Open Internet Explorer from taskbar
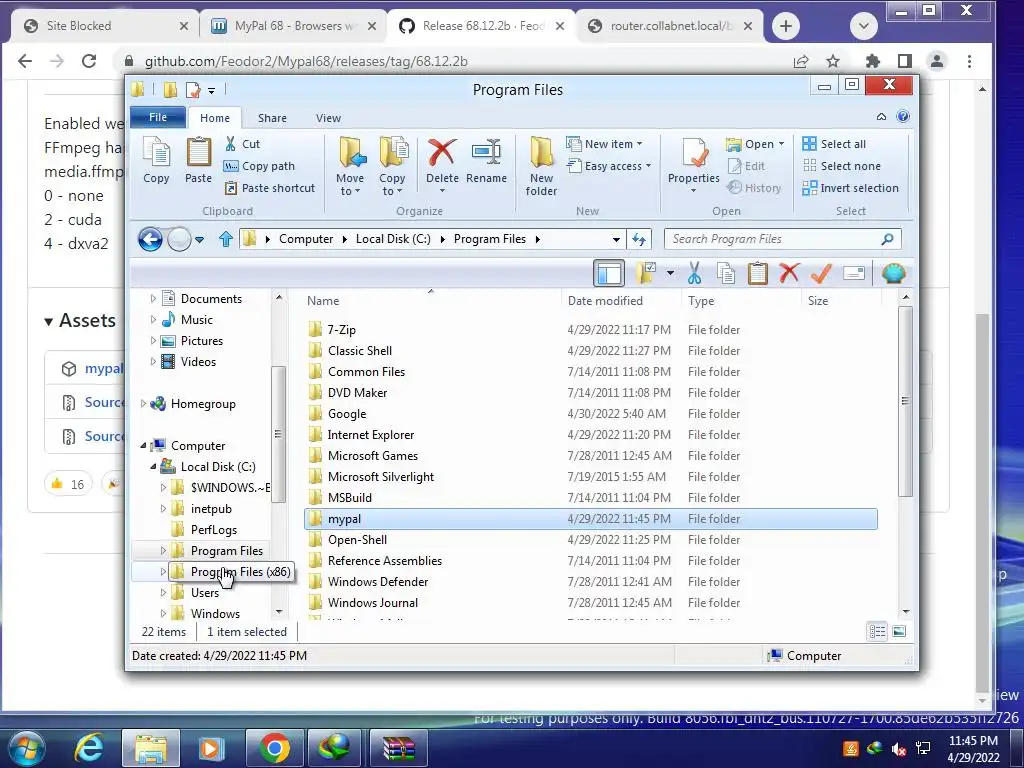Image resolution: width=1024 pixels, height=768 pixels. point(89,748)
